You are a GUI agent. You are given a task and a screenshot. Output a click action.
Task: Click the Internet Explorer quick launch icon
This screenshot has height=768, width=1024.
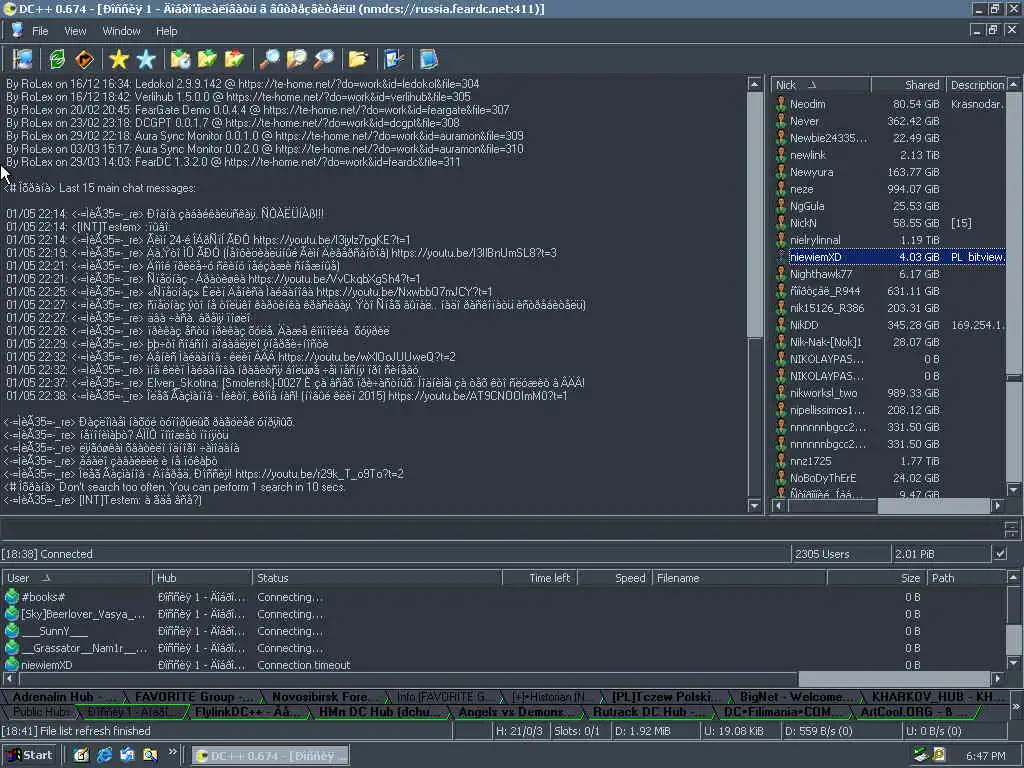pyautogui.click(x=104, y=755)
